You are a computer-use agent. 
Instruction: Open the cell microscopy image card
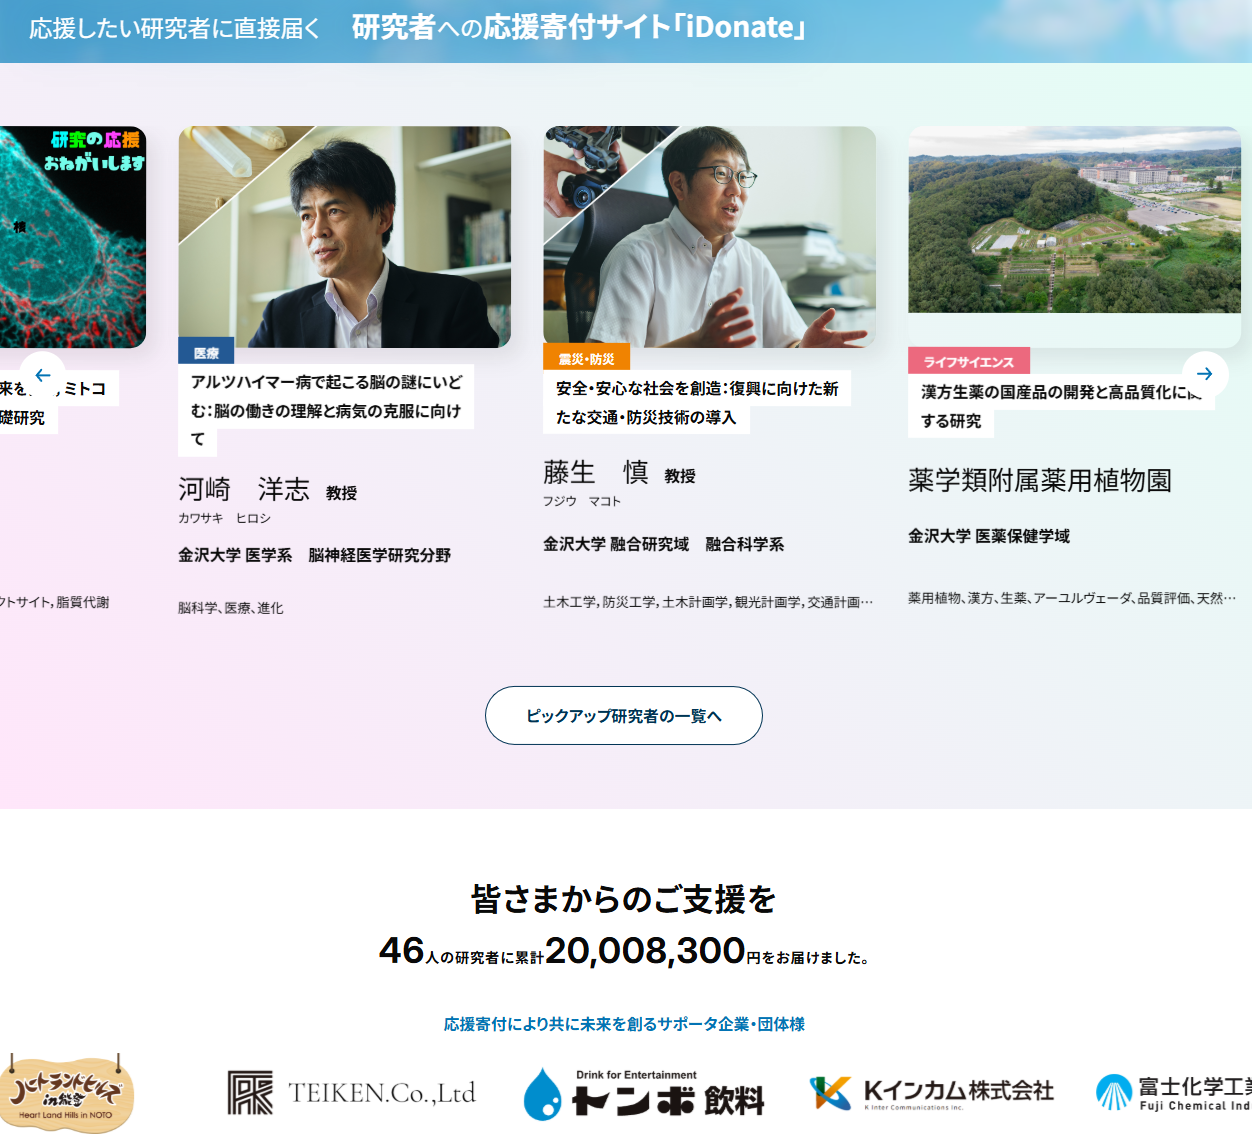point(72,237)
